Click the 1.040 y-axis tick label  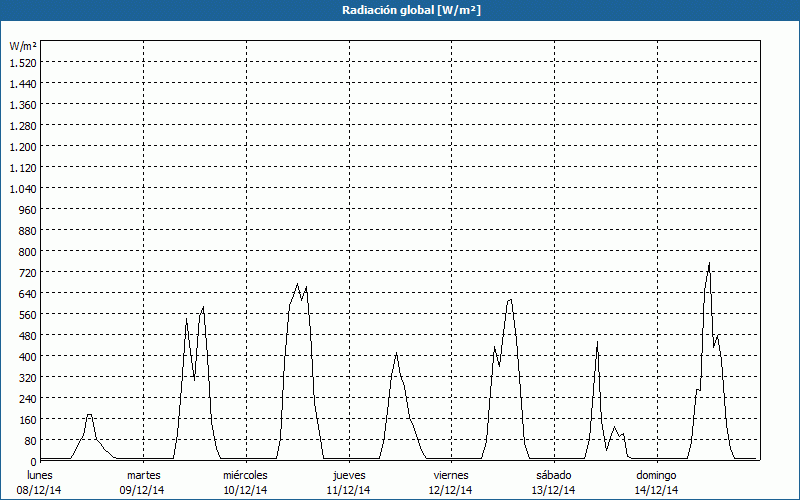23,188
